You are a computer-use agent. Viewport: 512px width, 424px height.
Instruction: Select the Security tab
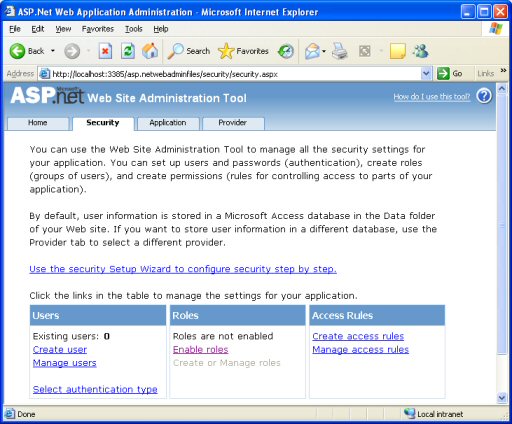click(x=103, y=123)
